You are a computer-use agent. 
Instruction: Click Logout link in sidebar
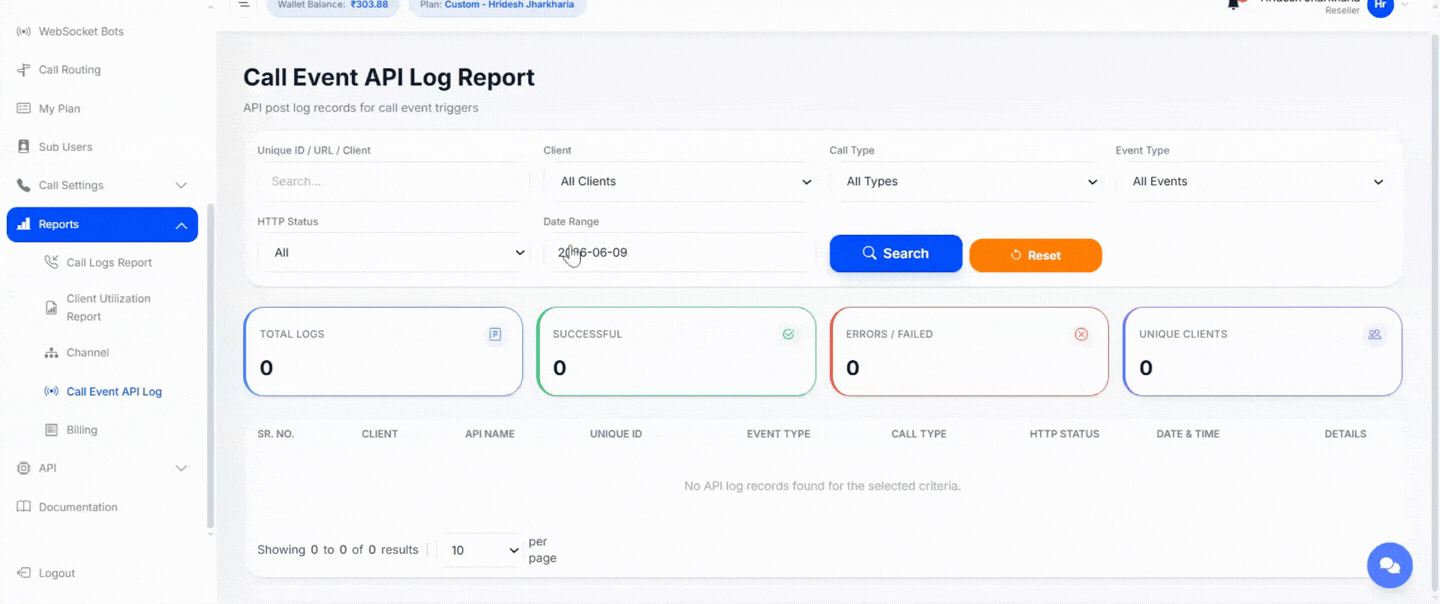[x=57, y=574]
